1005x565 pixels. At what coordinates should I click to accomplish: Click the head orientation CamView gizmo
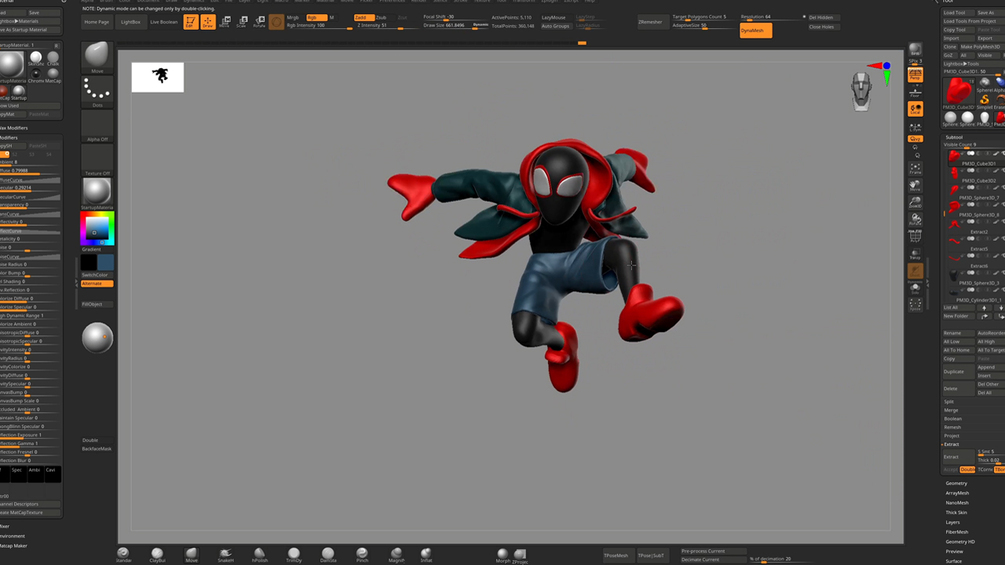(861, 90)
